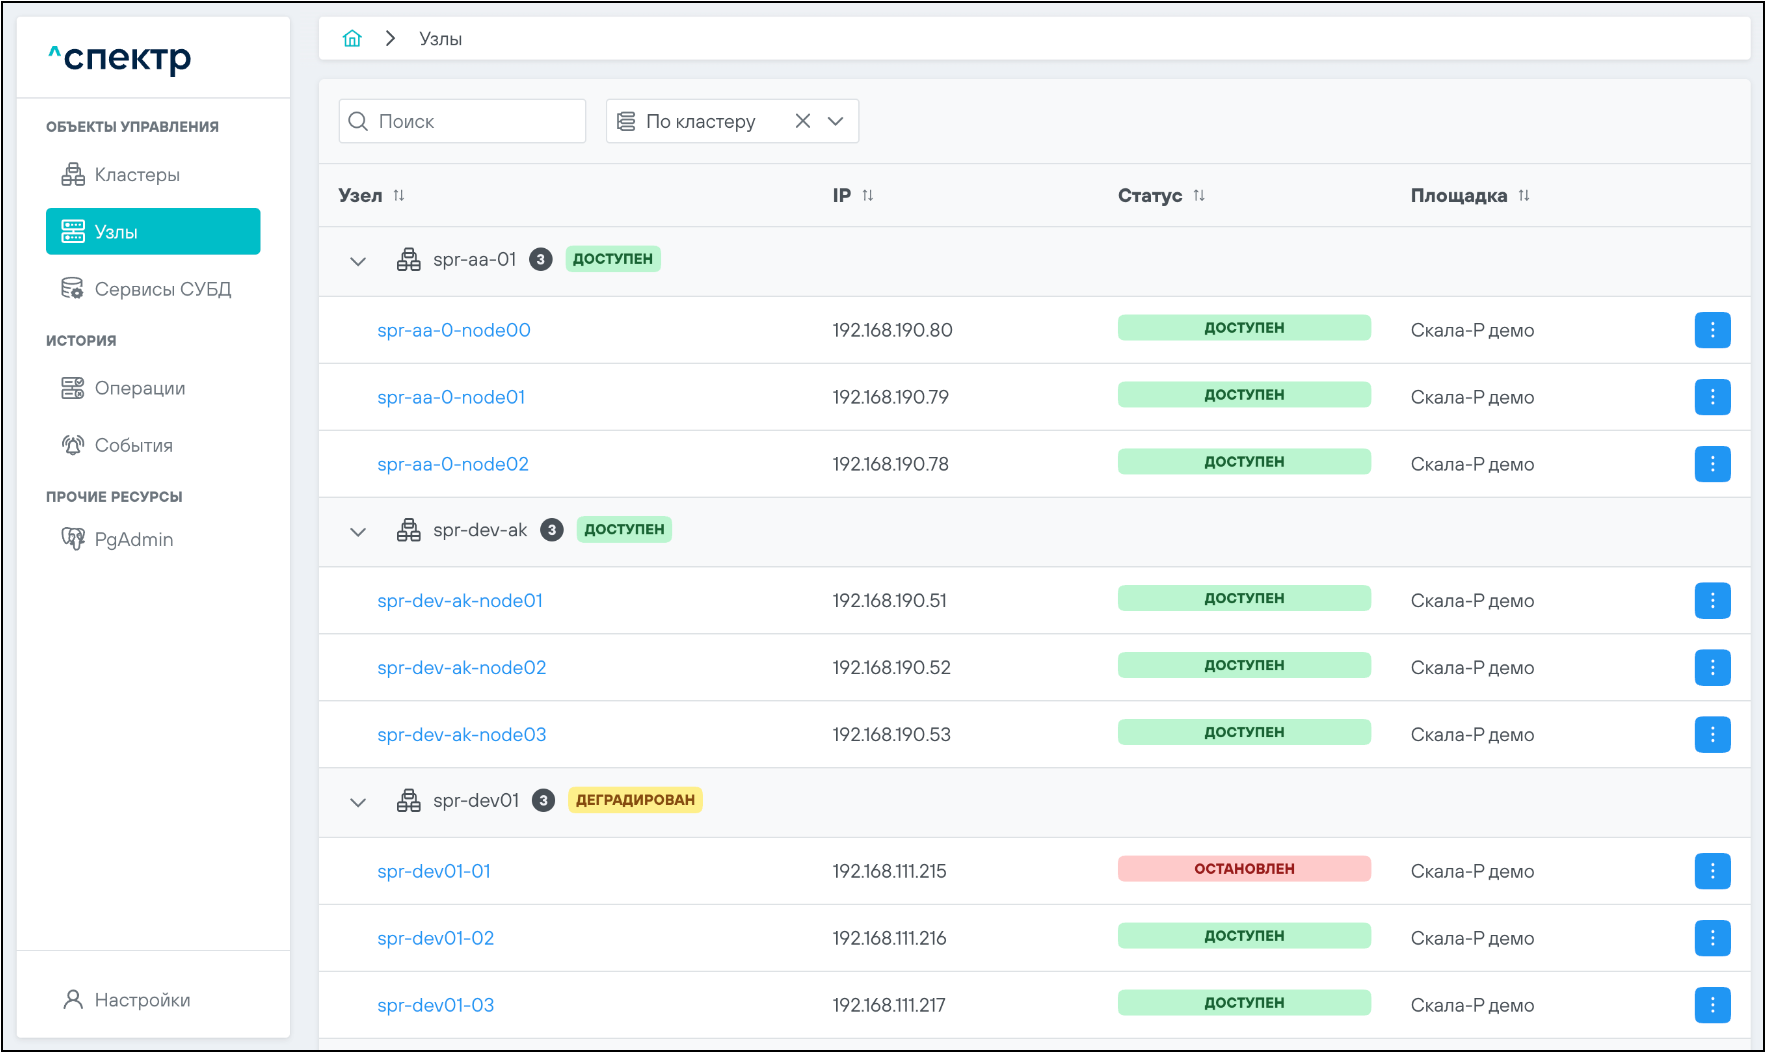Open actions menu for spr-dev-ak-node02

tap(1712, 667)
